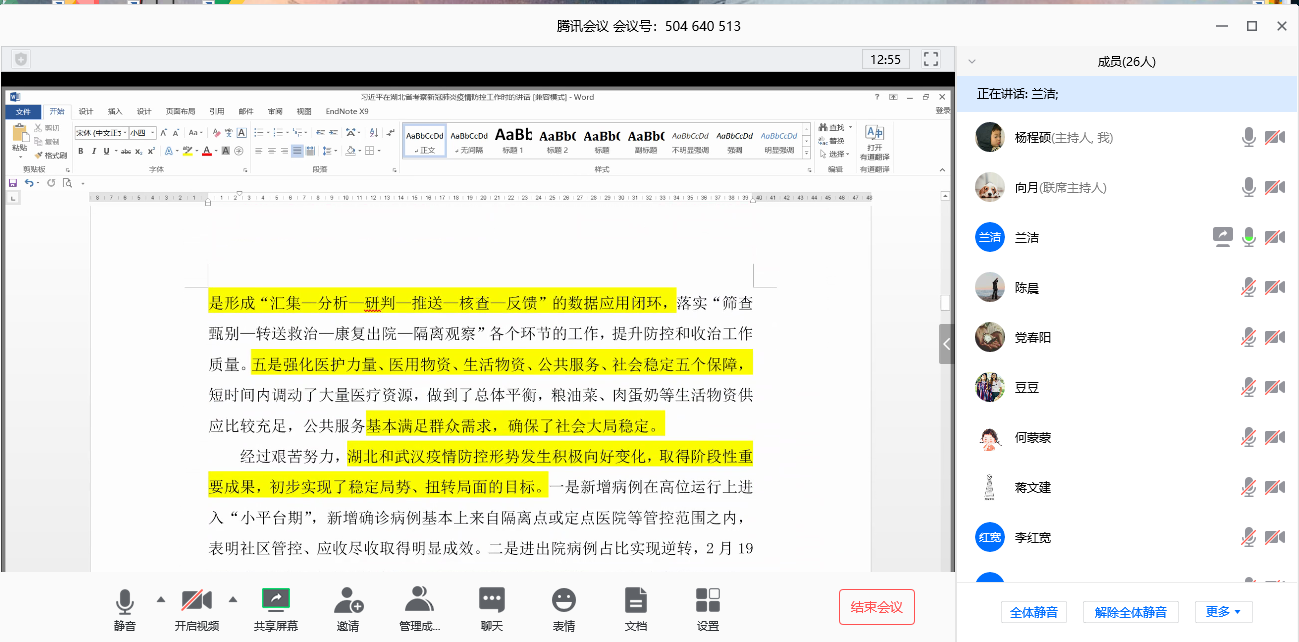Open the Emoji (表情) reactions icon

click(x=563, y=601)
